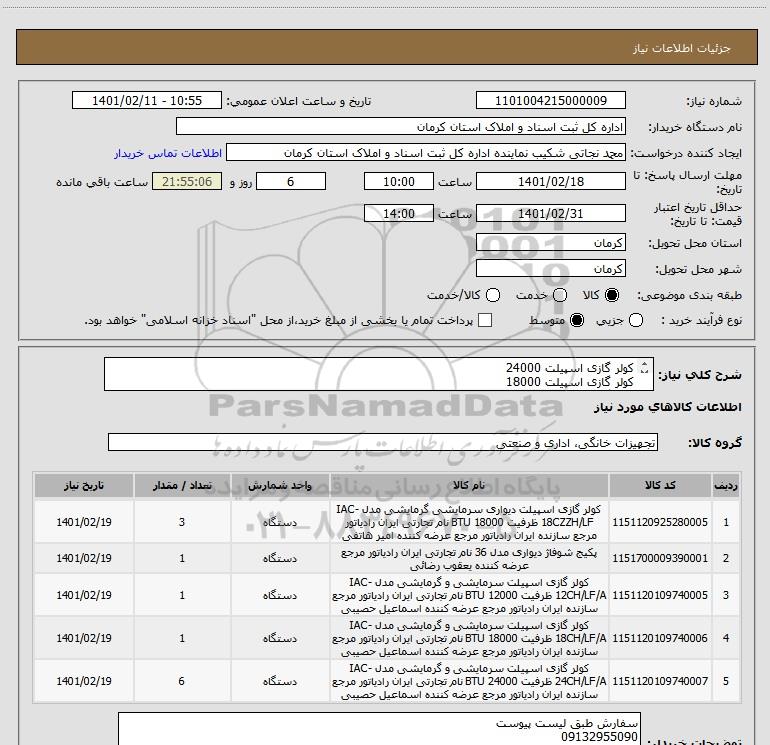Click the unit دستگاه in row 3
This screenshot has height=745, width=770.
click(280, 595)
